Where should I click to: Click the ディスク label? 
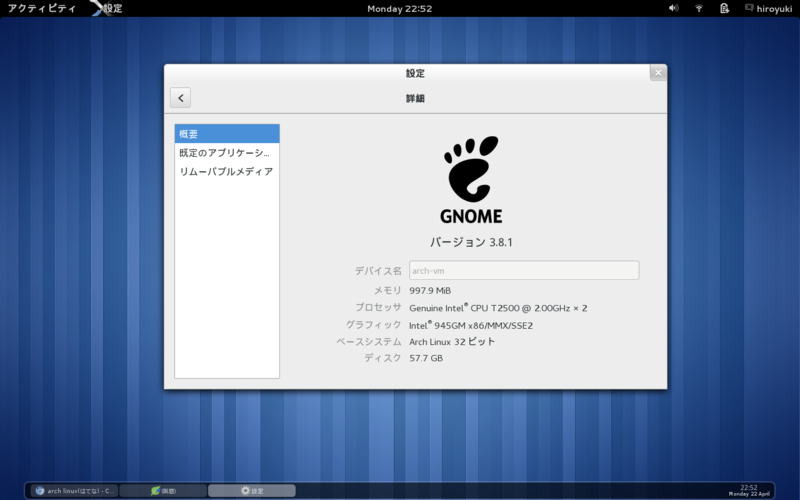pos(383,358)
